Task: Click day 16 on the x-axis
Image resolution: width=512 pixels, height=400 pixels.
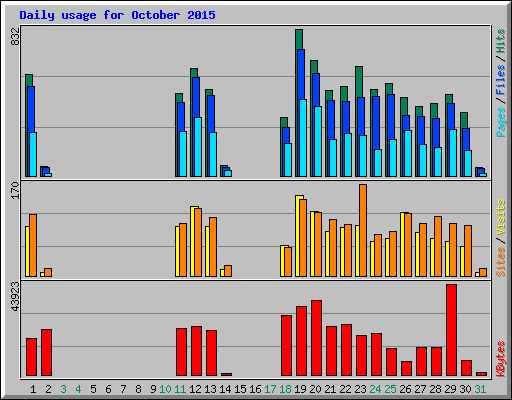Action: 255,389
